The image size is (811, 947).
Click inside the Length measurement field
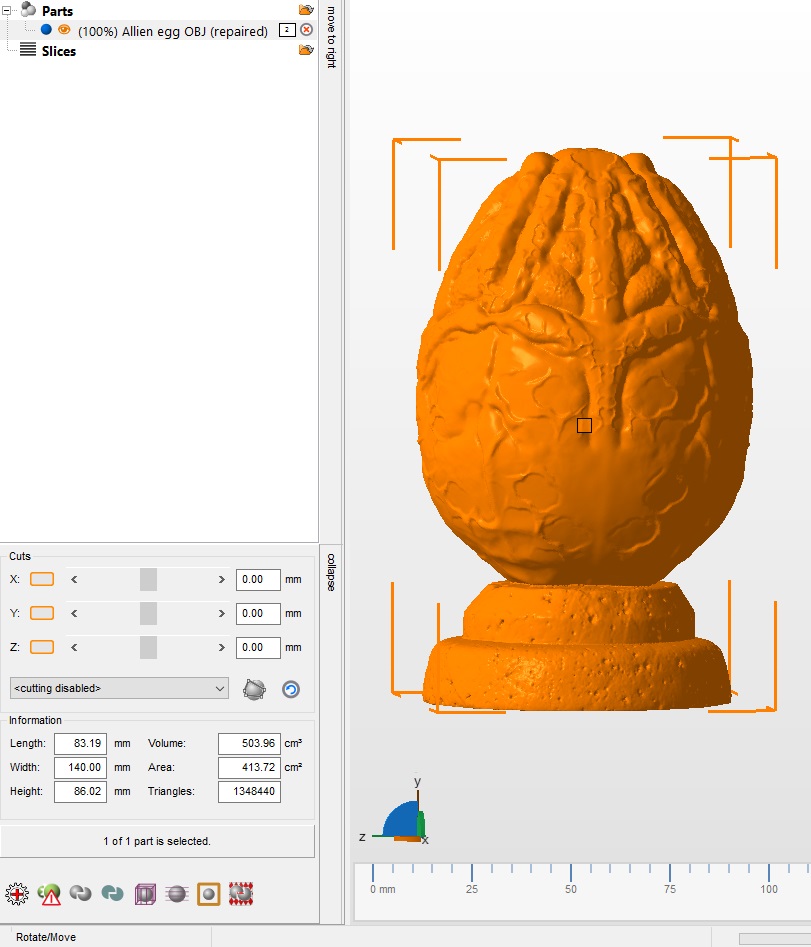pos(81,743)
